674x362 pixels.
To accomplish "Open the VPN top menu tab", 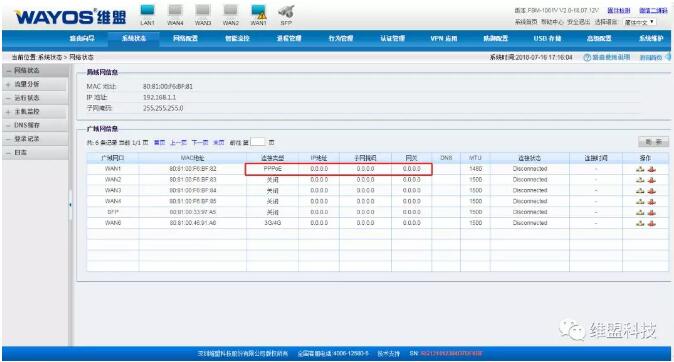I will tap(444, 39).
